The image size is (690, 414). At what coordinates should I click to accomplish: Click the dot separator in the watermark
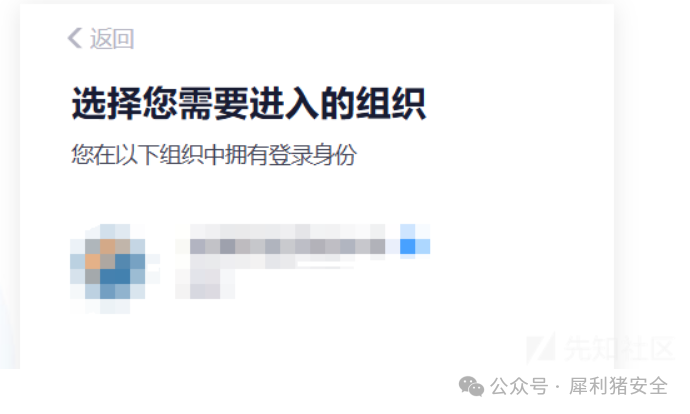point(558,388)
